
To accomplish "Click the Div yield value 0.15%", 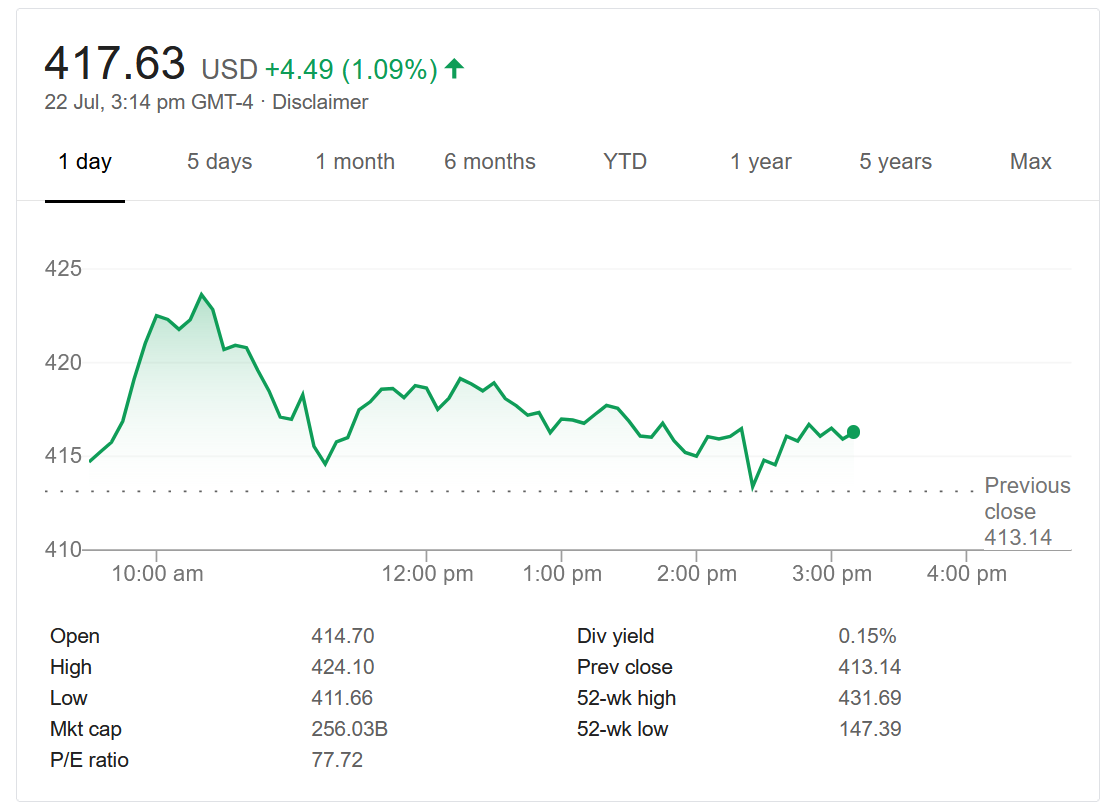I will [867, 636].
